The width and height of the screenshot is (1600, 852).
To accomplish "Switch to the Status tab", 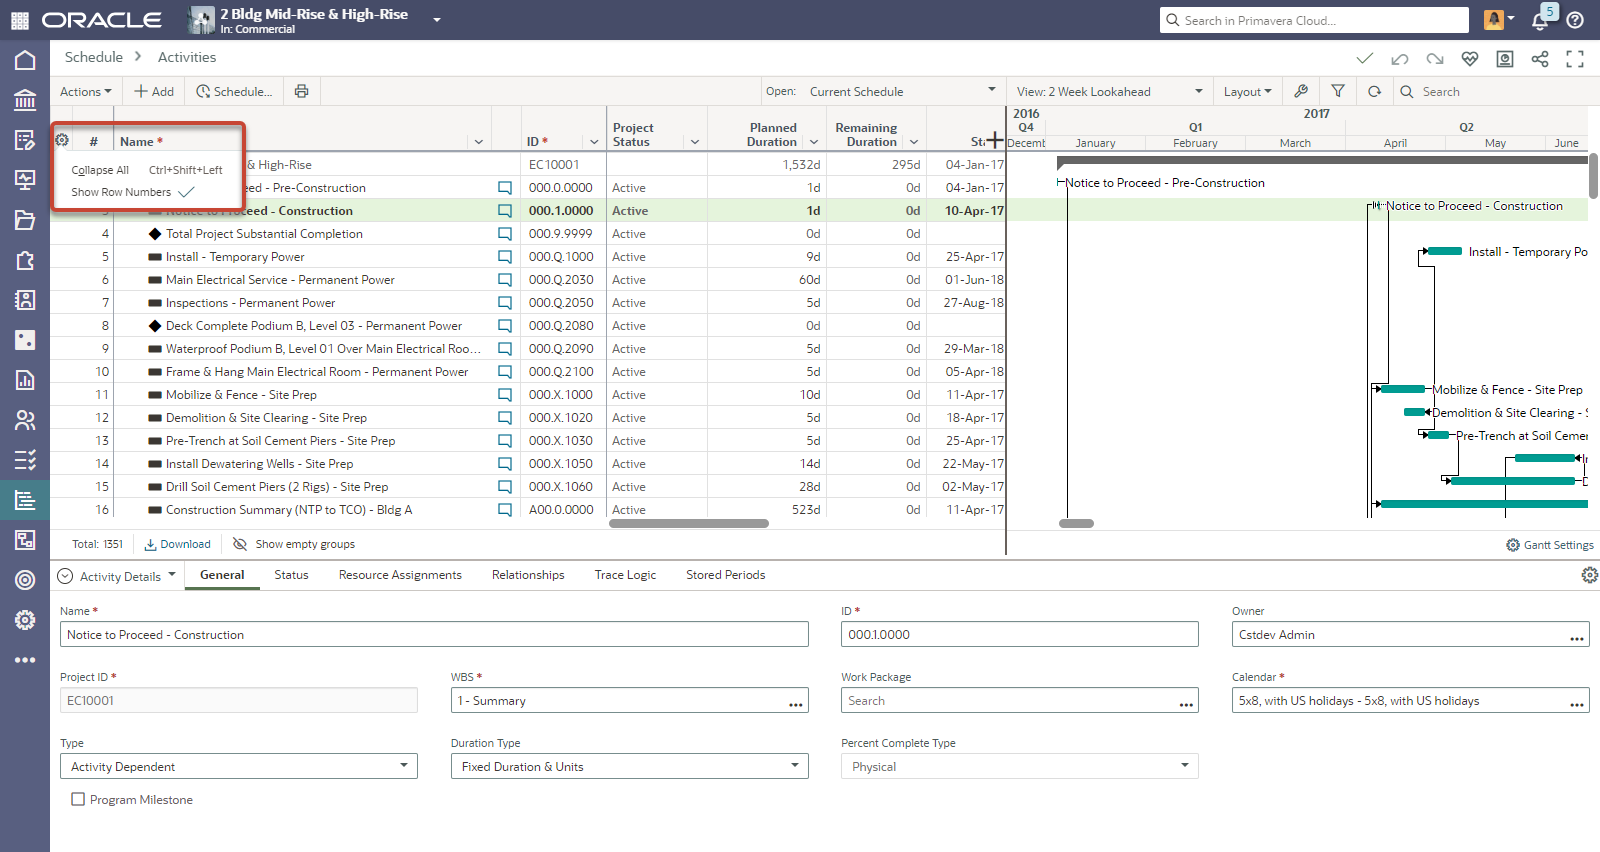I will click(x=291, y=575).
